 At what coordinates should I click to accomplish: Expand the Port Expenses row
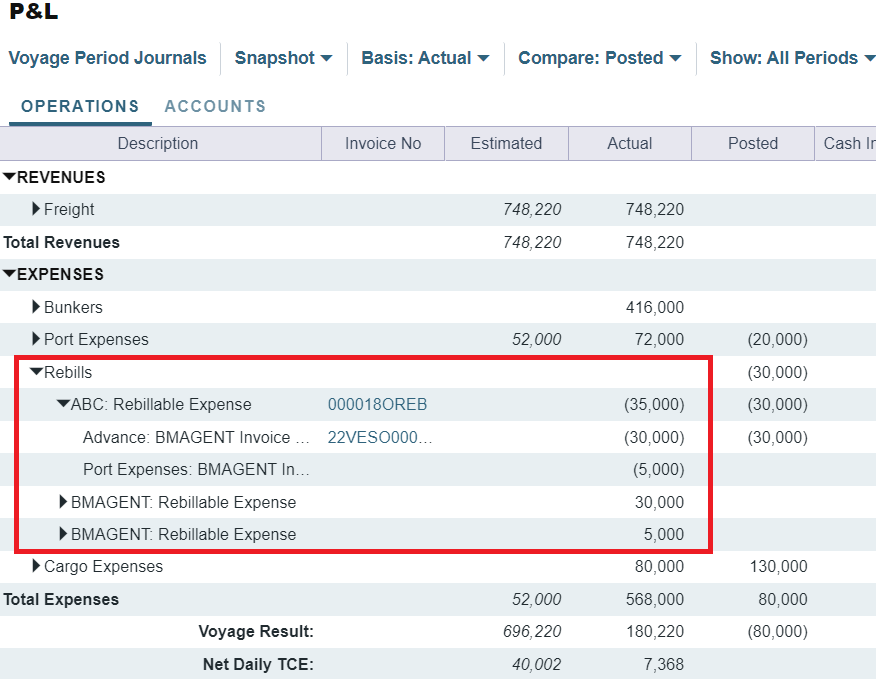[x=37, y=339]
